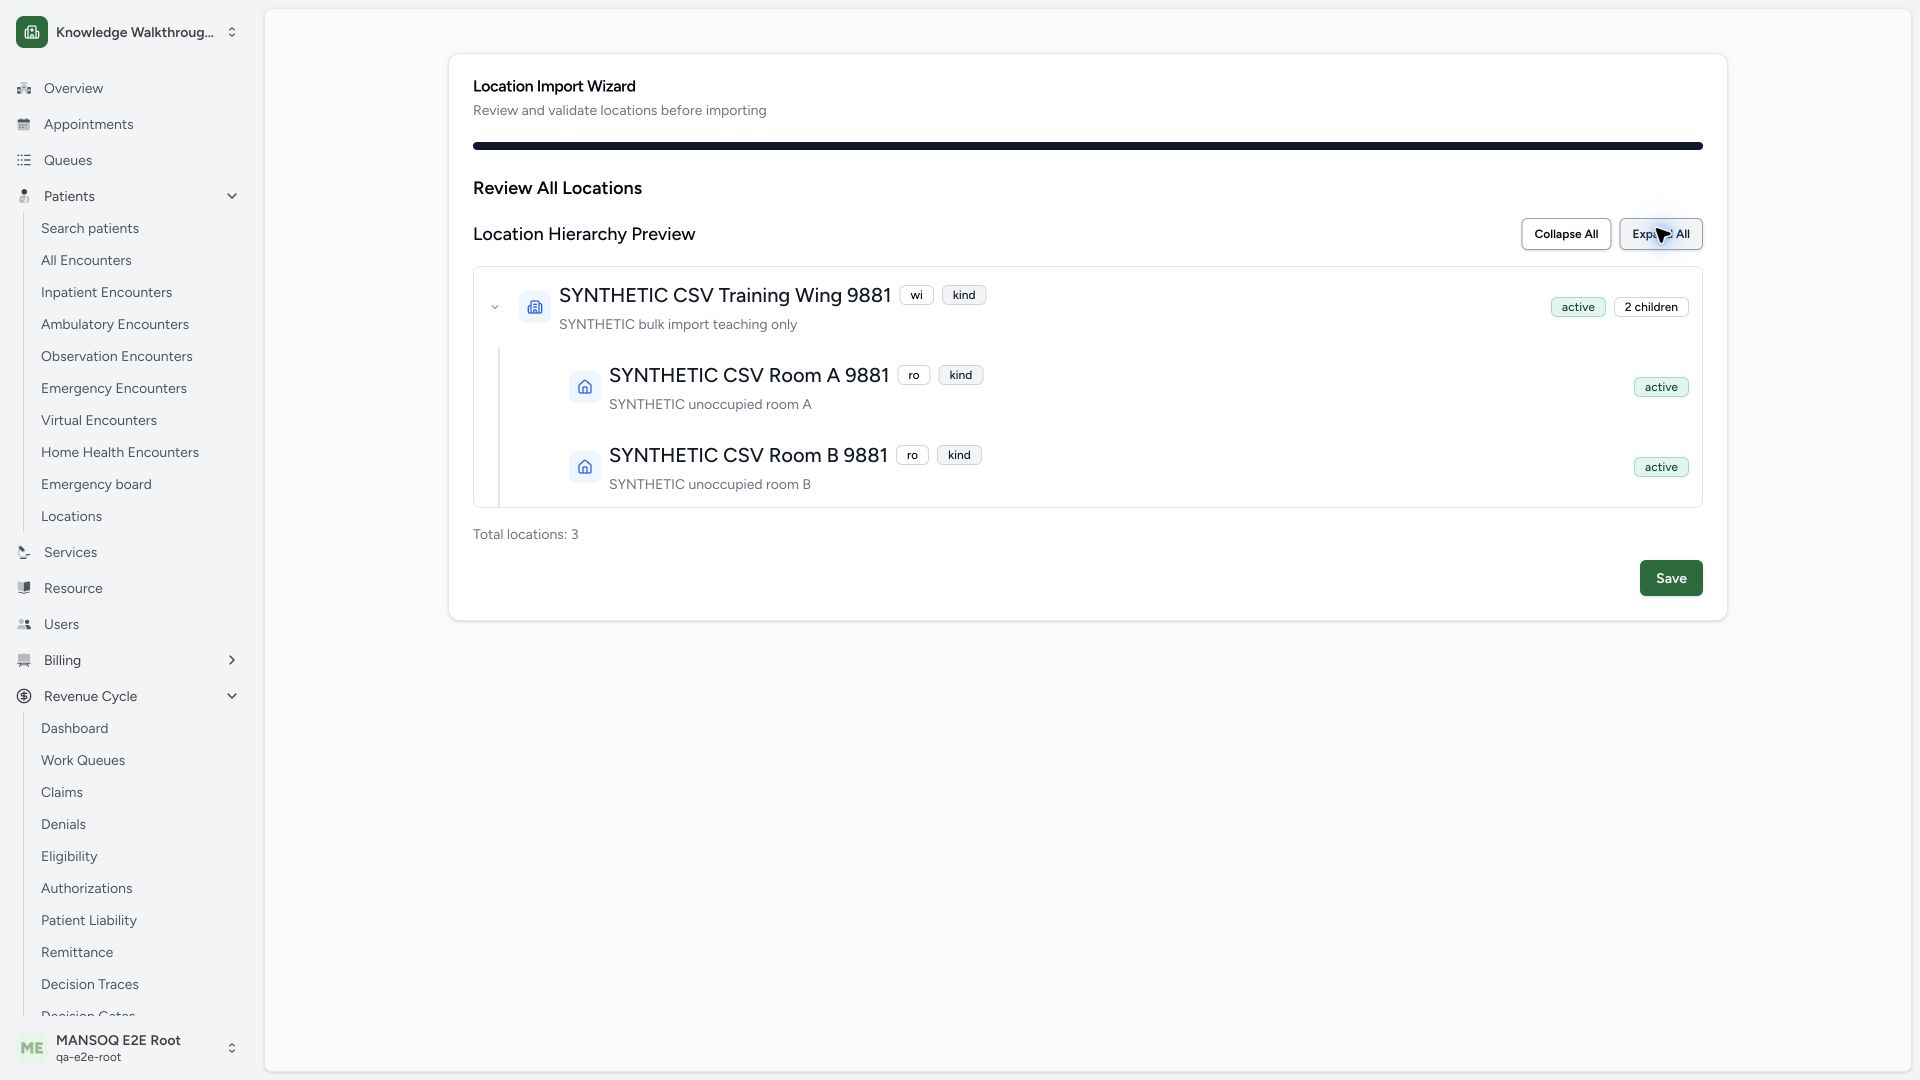Open Ambulatory Encounters

pyautogui.click(x=115, y=324)
